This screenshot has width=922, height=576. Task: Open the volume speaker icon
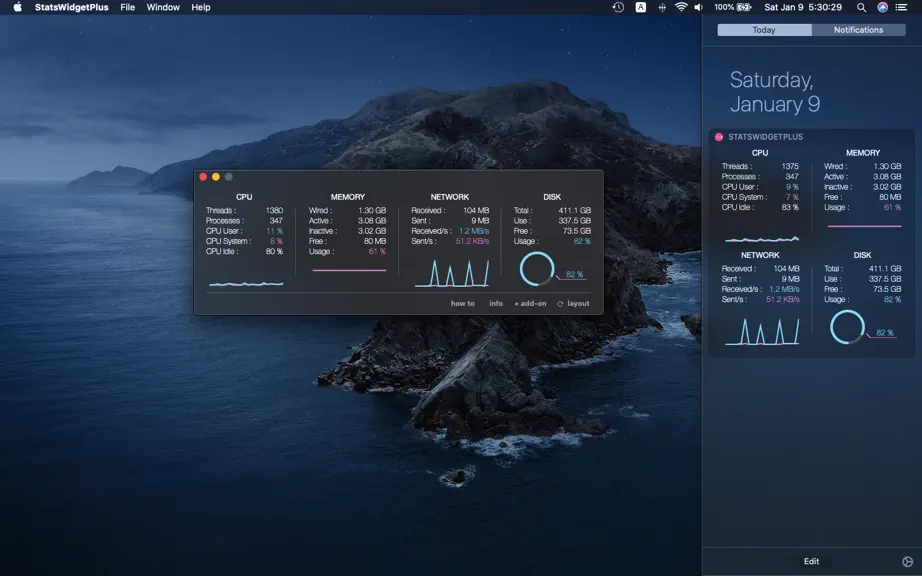[x=699, y=7]
